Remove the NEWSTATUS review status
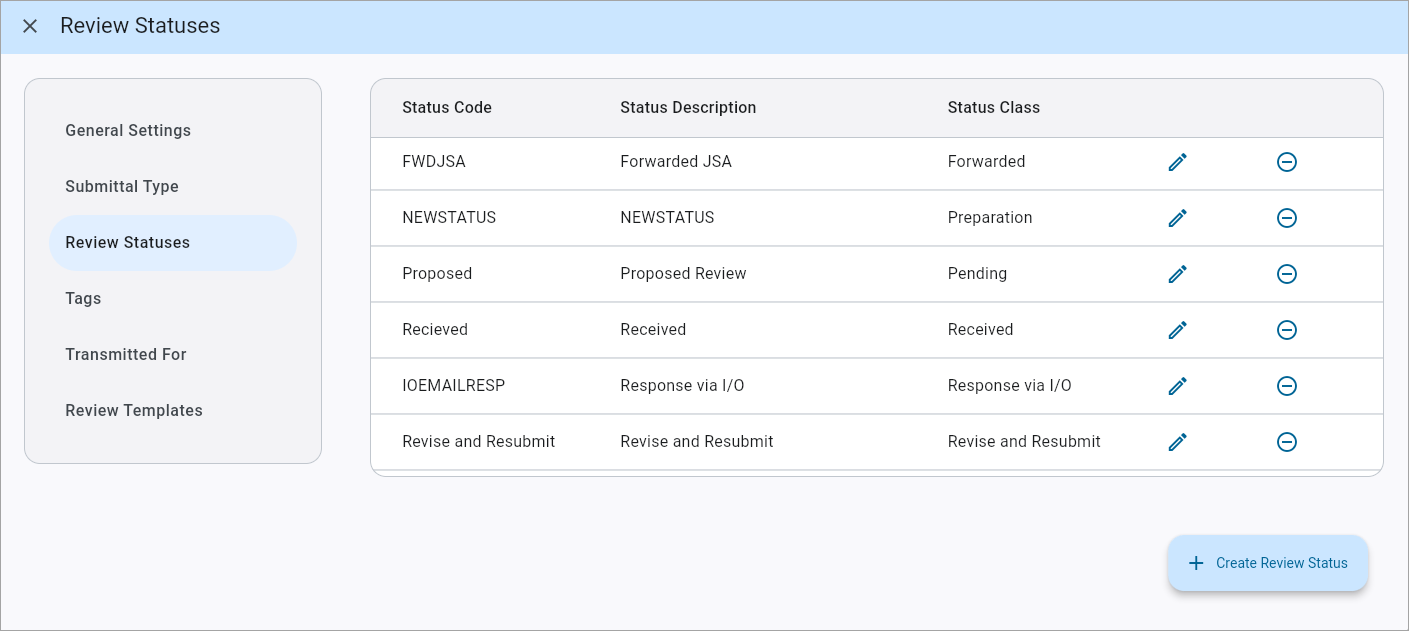 tap(1287, 217)
